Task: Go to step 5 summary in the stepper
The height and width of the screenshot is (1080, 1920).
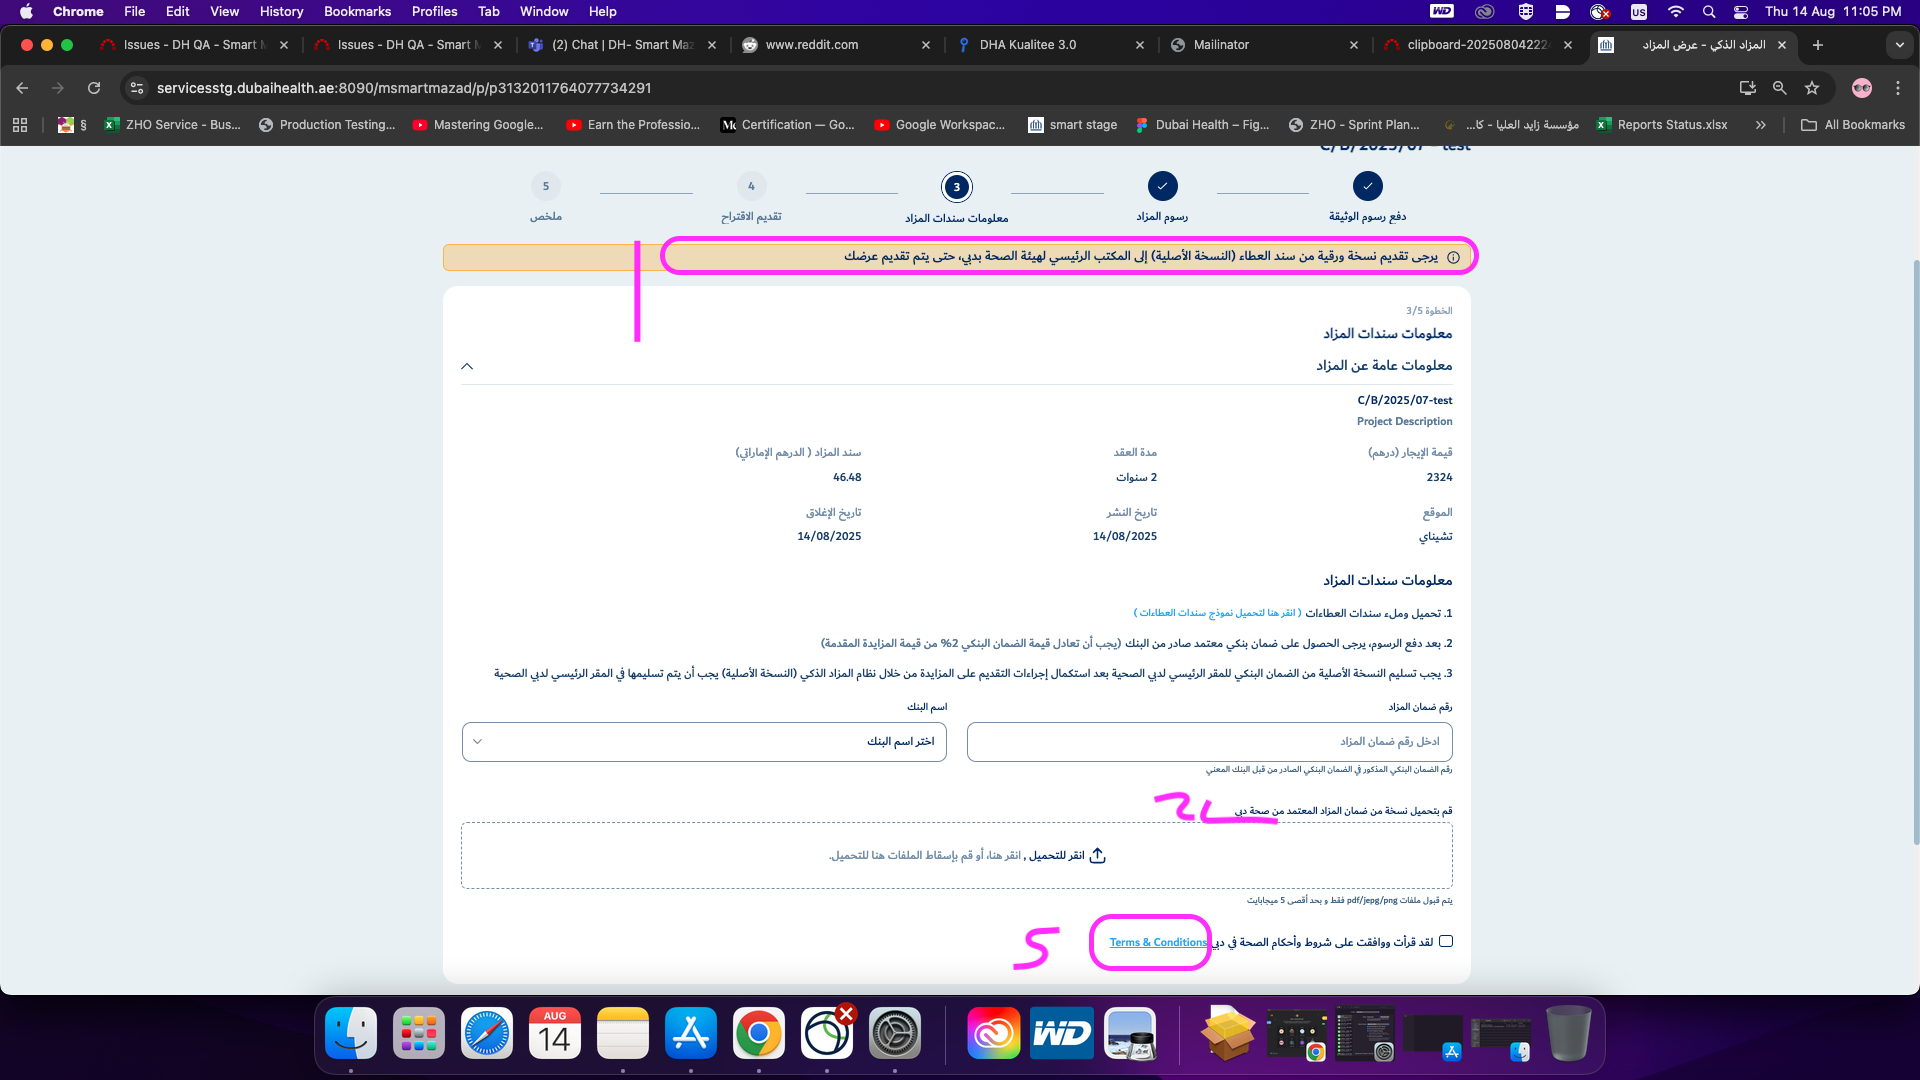Action: point(546,186)
